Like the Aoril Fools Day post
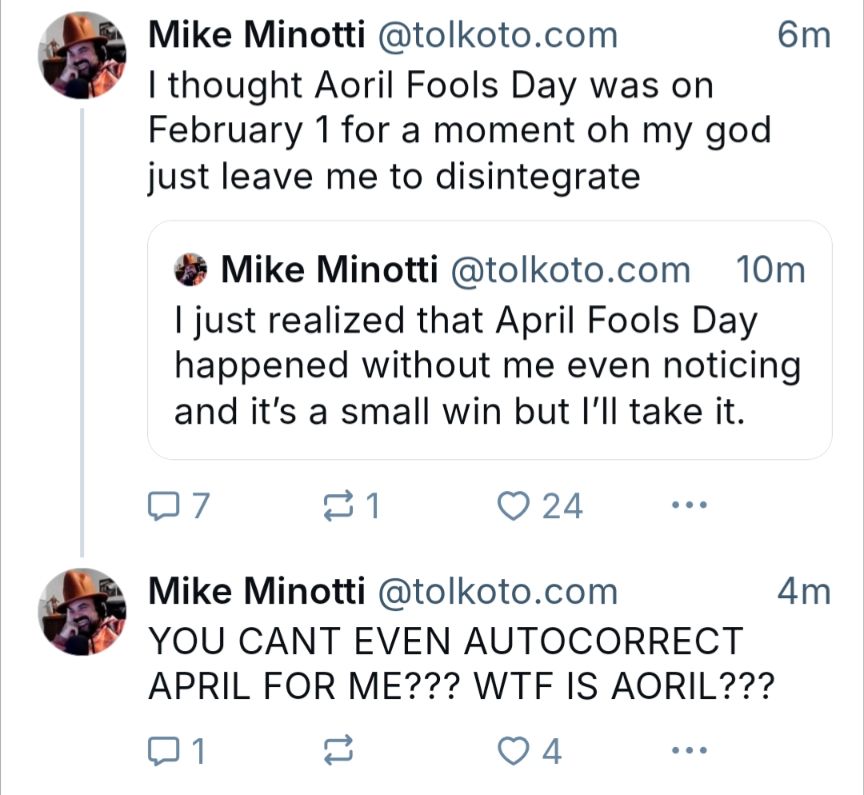The height and width of the screenshot is (795, 864). (x=515, y=506)
